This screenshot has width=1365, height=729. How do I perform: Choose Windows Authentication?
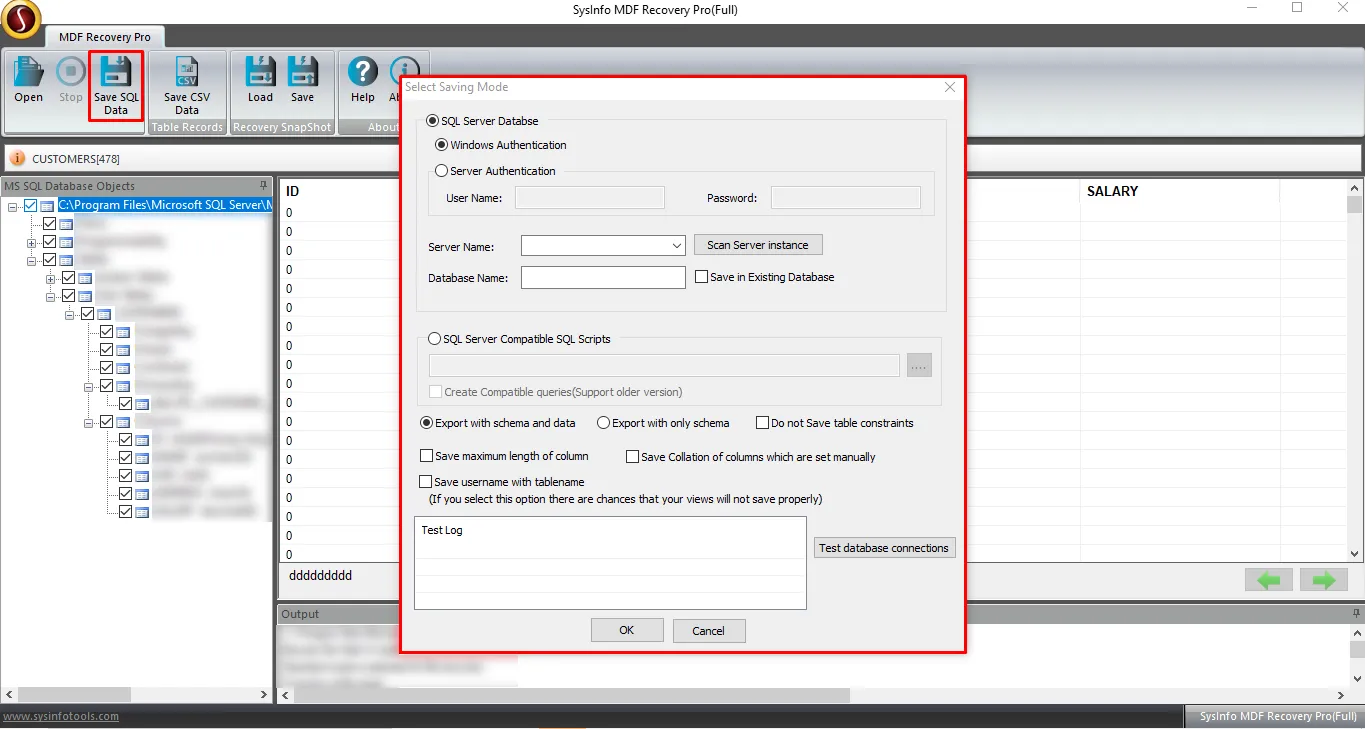442,145
